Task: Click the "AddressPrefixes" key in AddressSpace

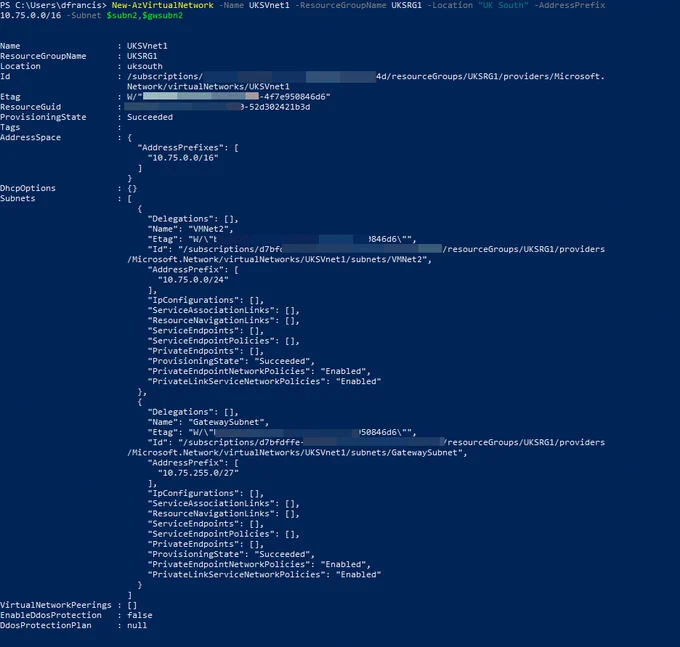Action: [x=183, y=147]
